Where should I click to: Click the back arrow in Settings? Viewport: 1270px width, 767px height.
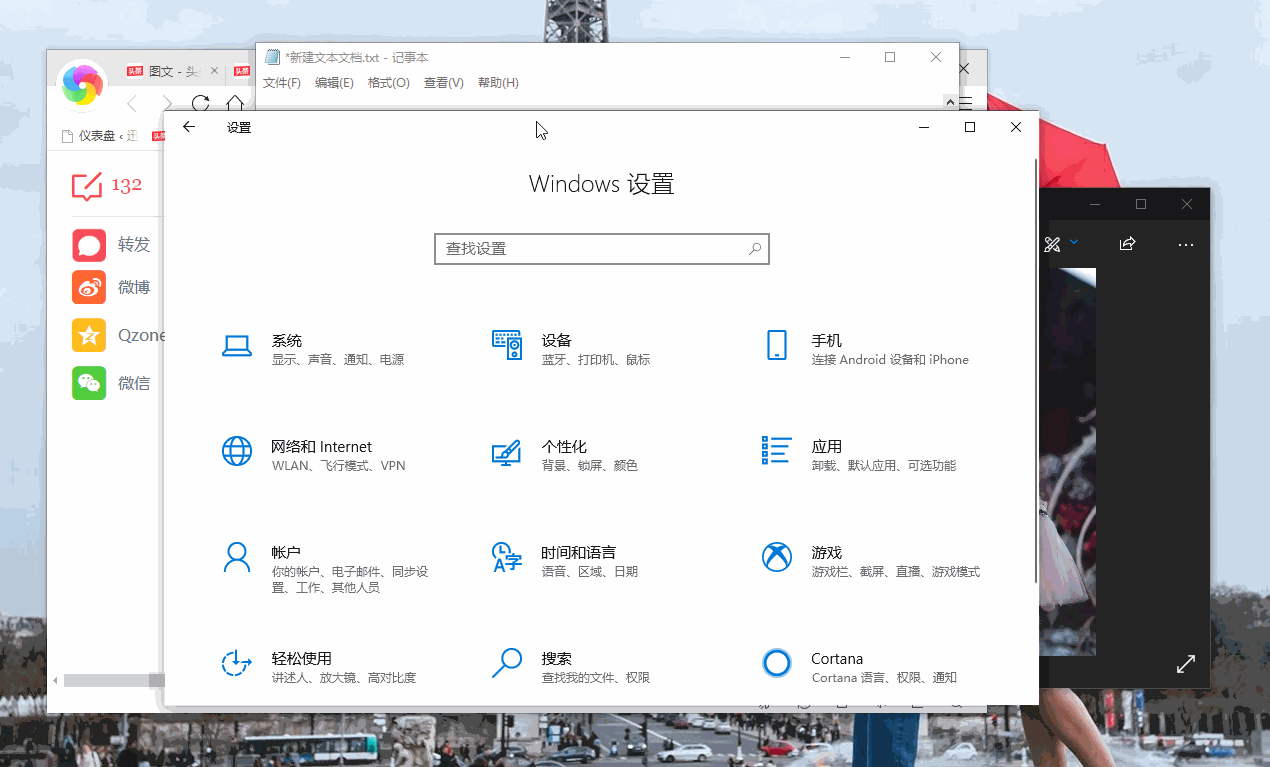point(189,127)
